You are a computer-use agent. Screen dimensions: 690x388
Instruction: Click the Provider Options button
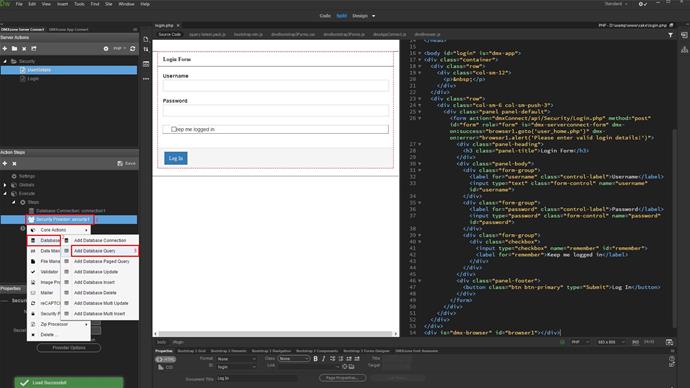coord(69,348)
